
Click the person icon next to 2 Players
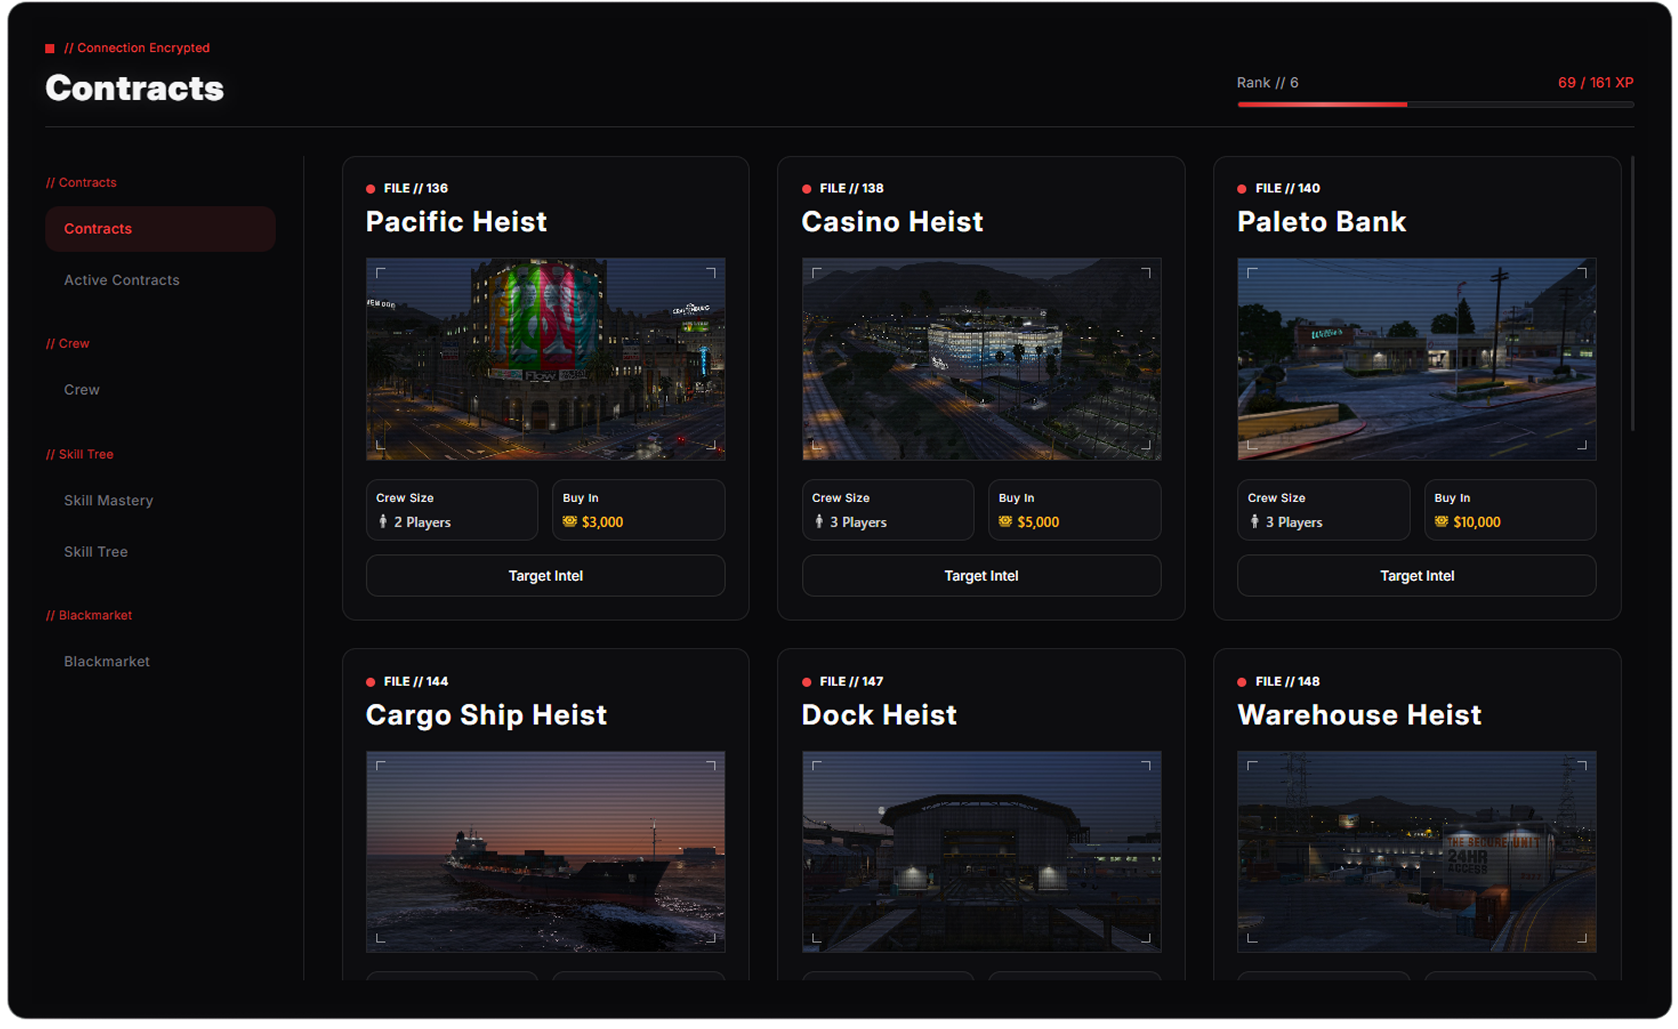[x=383, y=522]
